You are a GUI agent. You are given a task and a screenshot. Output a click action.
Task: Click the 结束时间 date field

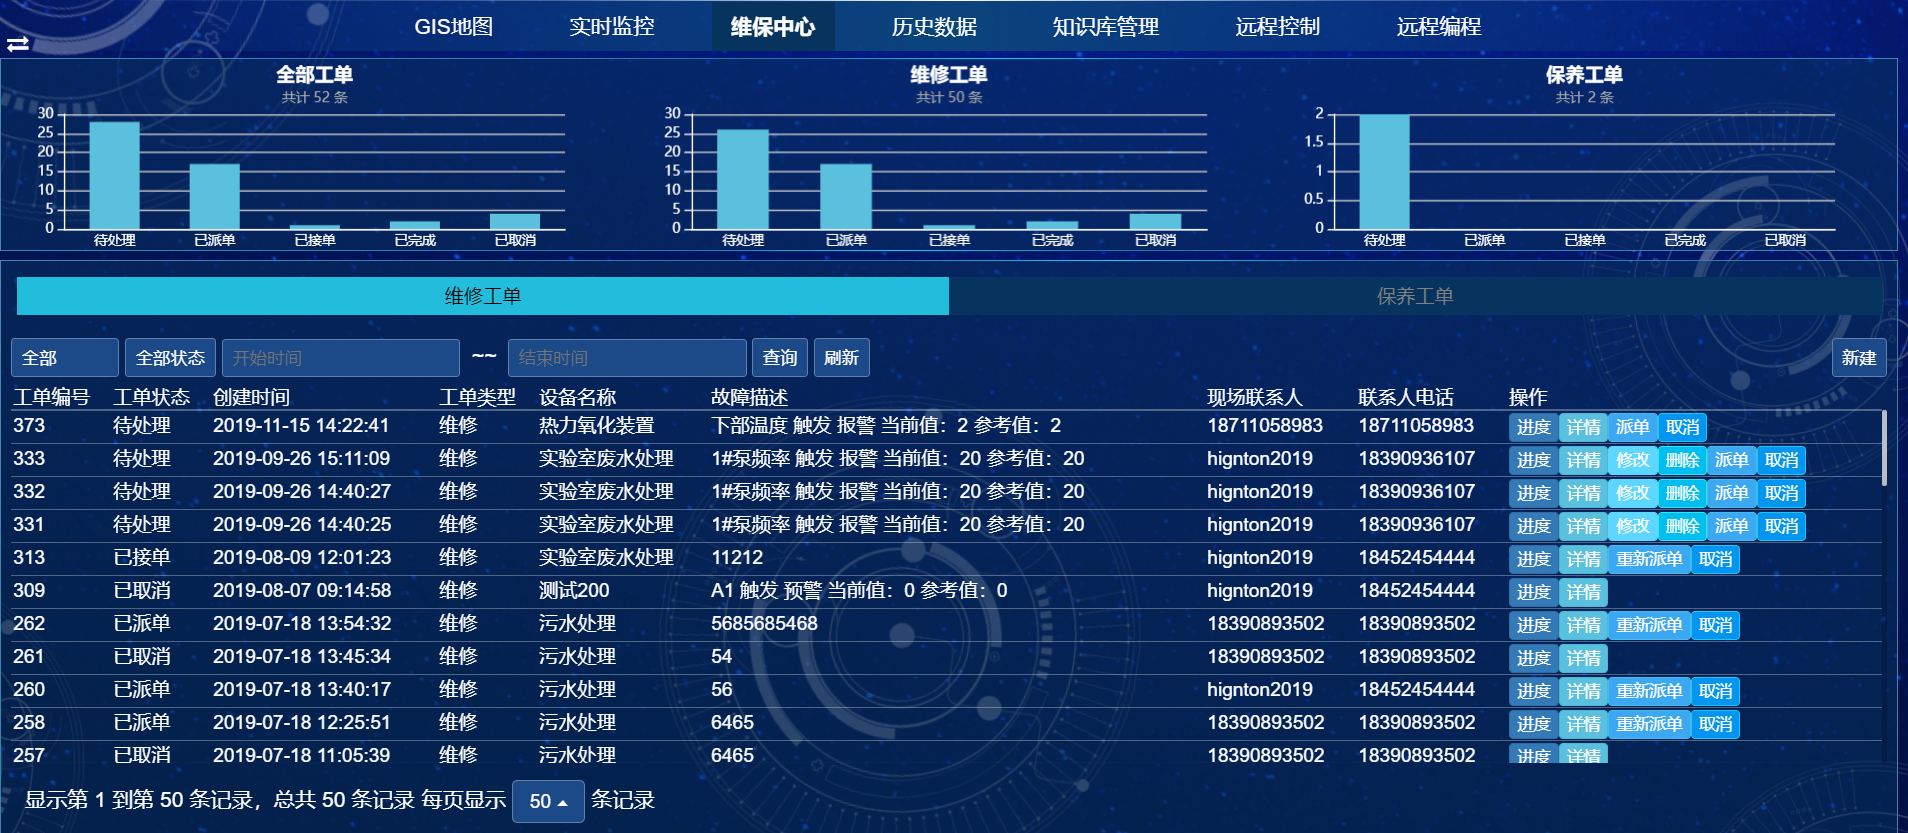tap(627, 358)
